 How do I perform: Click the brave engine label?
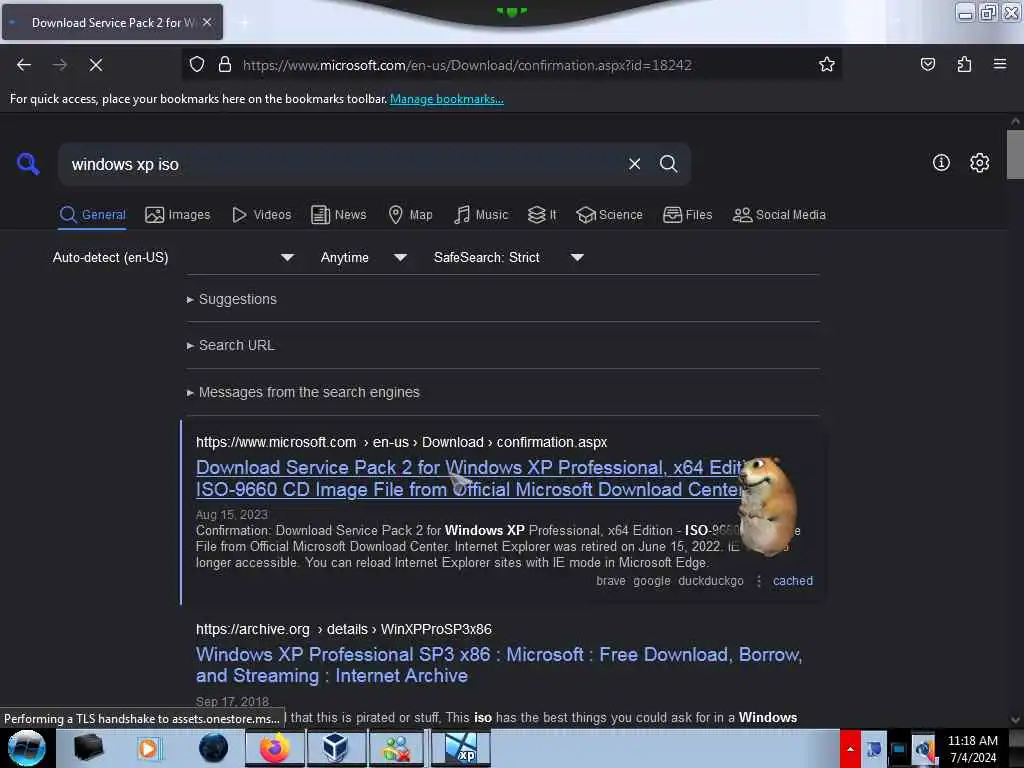pos(611,581)
